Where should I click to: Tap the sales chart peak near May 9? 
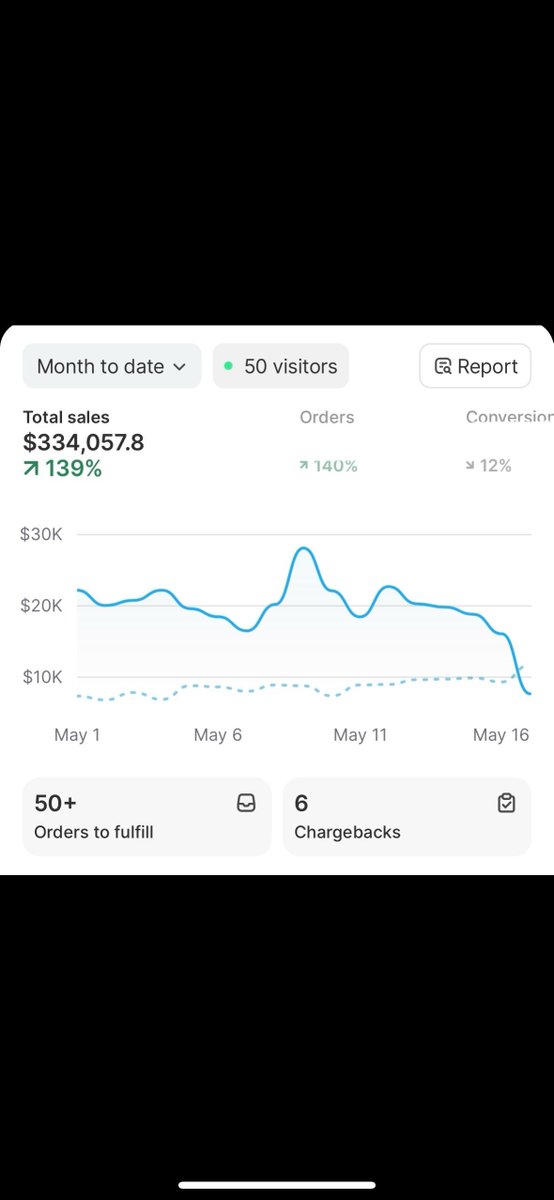pos(304,549)
